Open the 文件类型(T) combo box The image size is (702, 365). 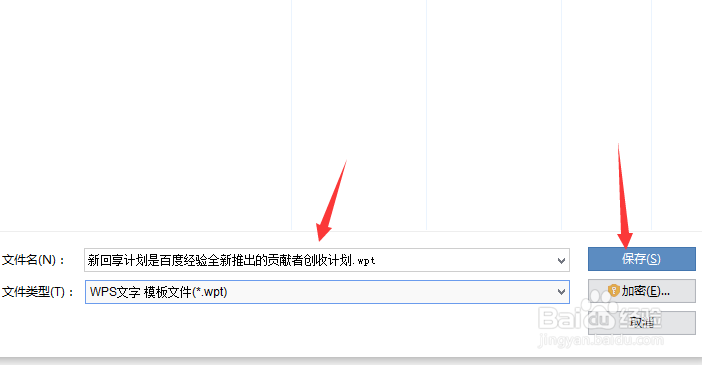[x=327, y=292]
